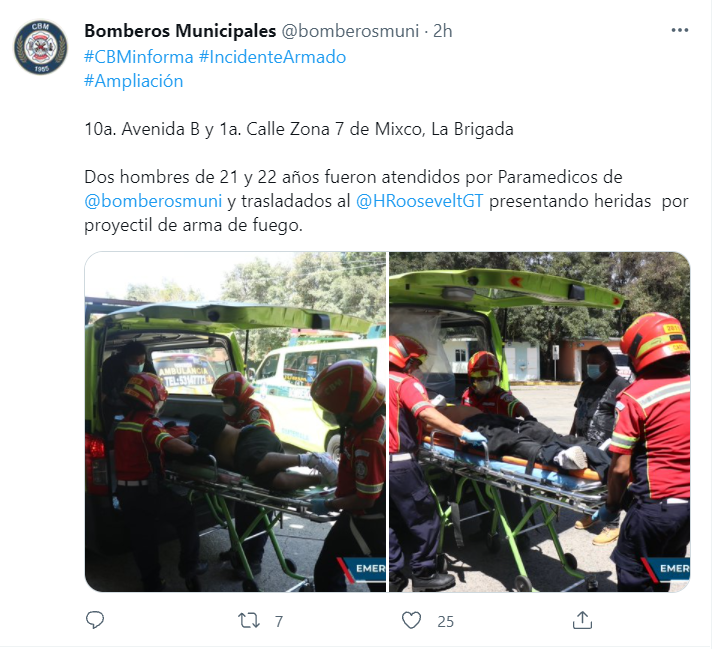View the retweet count of 7

pyautogui.click(x=279, y=621)
